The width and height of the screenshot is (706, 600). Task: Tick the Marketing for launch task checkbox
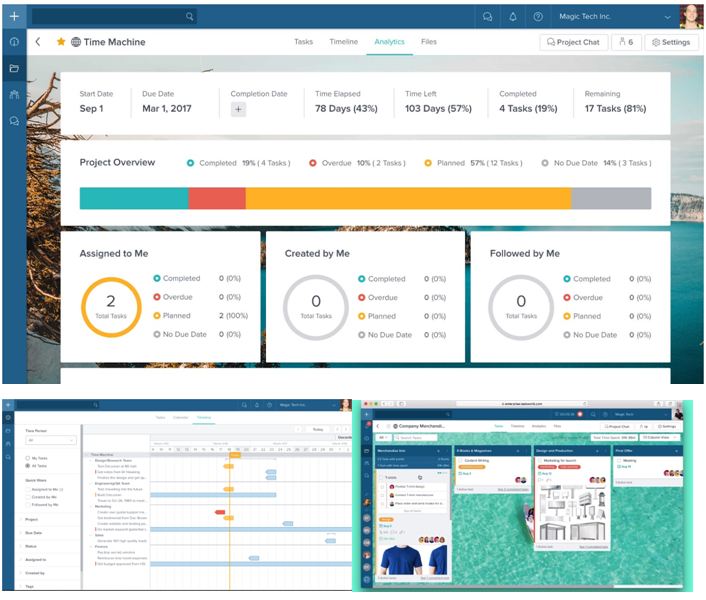click(x=540, y=461)
